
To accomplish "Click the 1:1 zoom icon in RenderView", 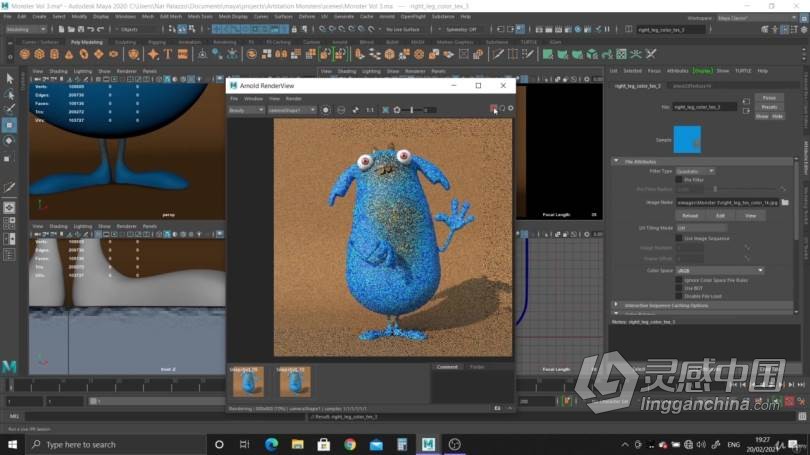I will 370,110.
